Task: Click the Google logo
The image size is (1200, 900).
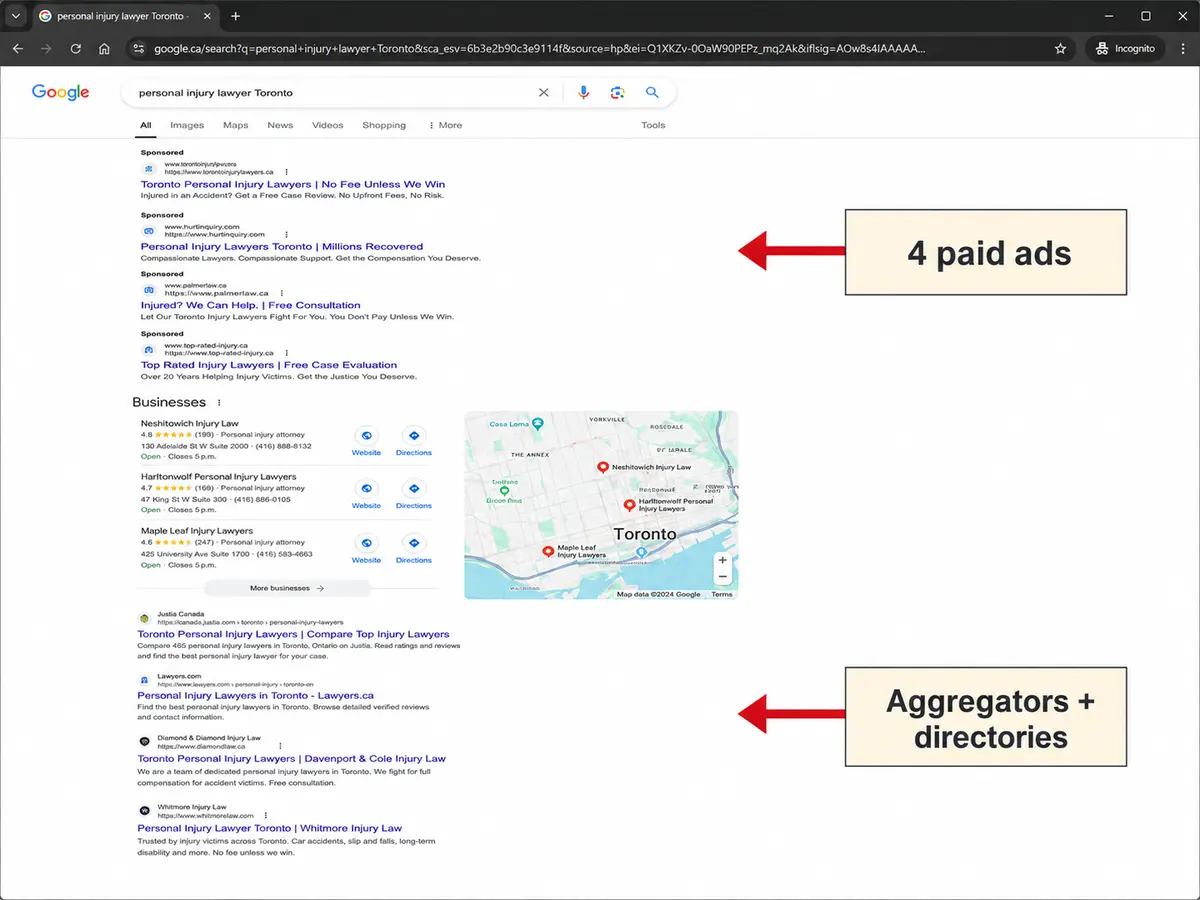Action: pyautogui.click(x=60, y=92)
